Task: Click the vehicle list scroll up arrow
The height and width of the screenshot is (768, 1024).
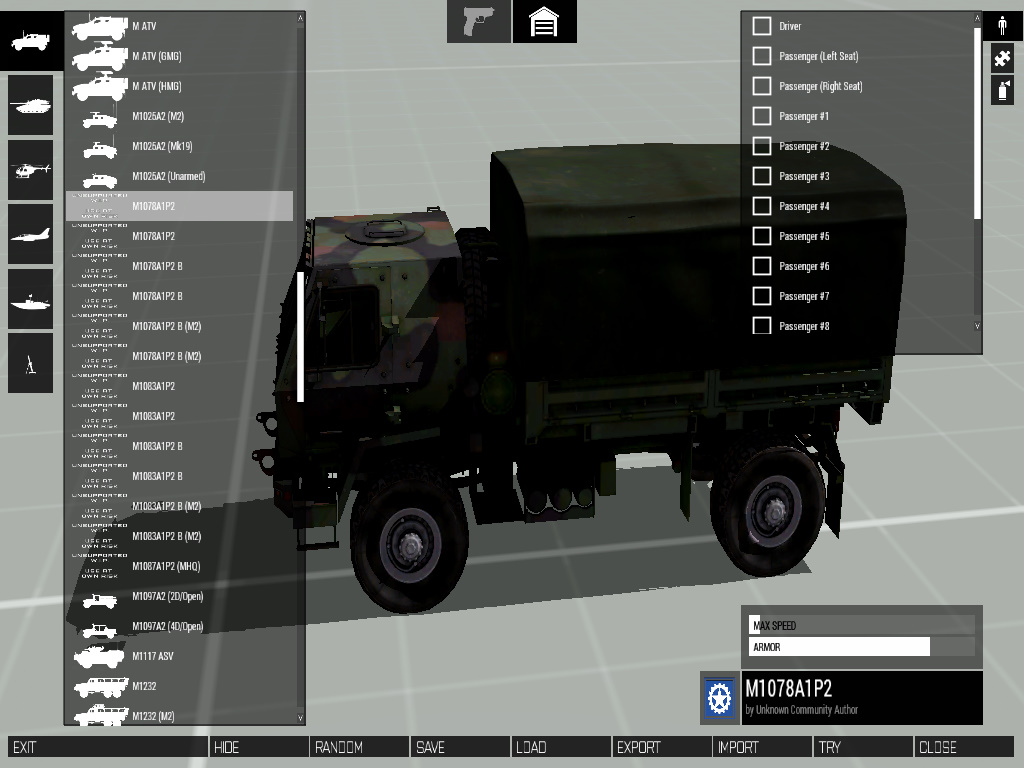Action: point(300,18)
